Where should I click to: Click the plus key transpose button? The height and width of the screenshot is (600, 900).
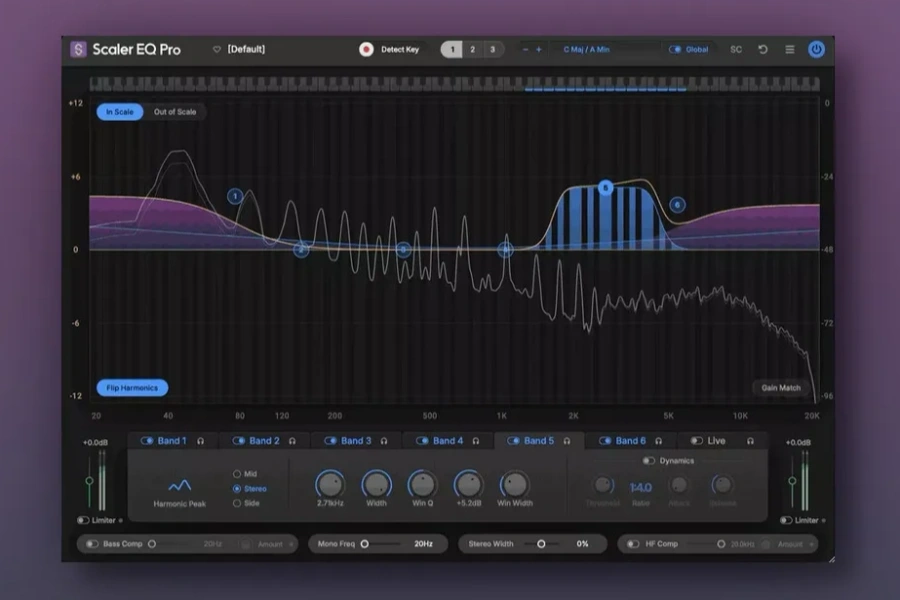538,49
